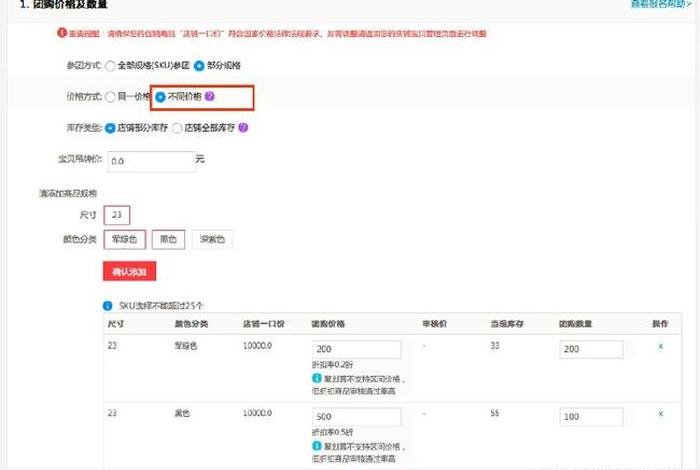Viewport: 700px width, 470px height.
Task: Open help icon next to 店铺全部库存
Action: coord(243,128)
